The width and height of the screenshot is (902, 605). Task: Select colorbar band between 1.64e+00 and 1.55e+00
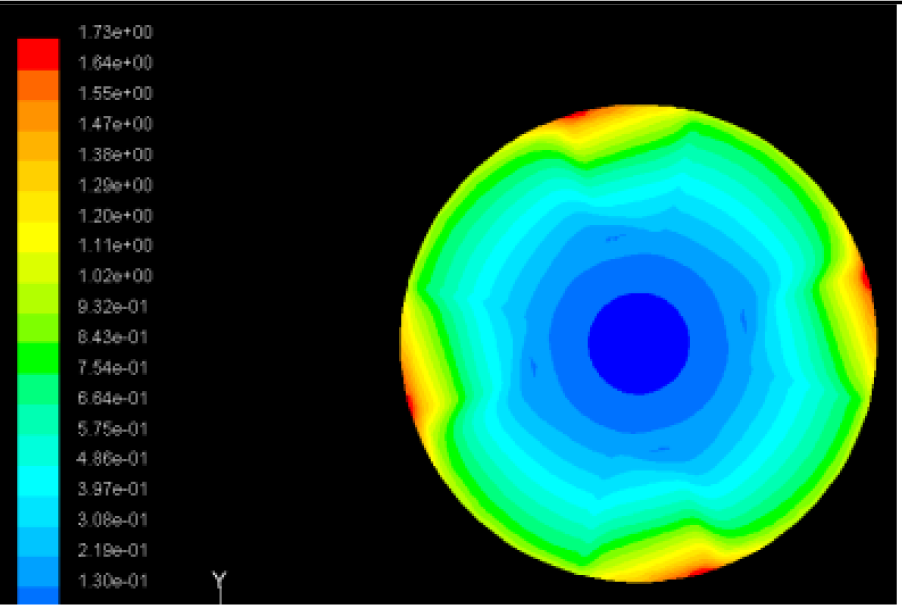tap(38, 85)
